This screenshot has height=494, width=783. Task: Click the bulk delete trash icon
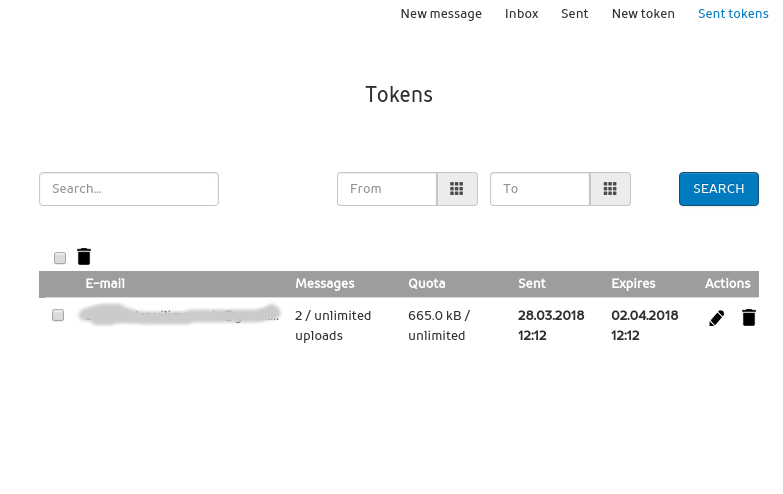tap(84, 257)
